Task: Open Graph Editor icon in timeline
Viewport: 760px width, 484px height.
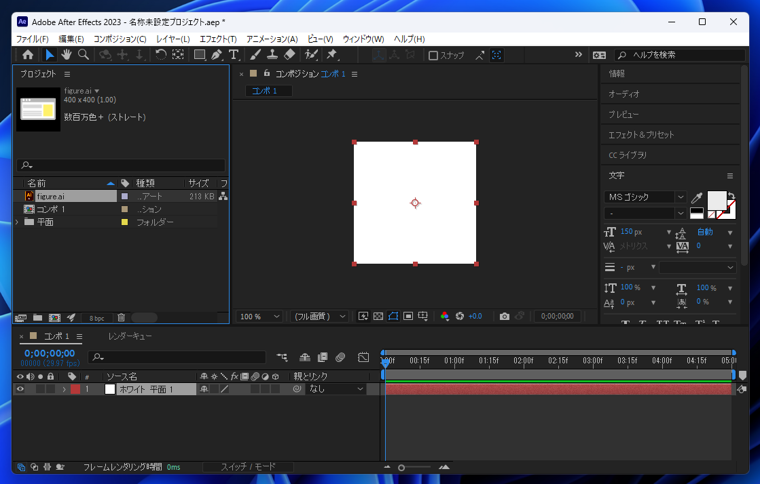Action: tap(364, 358)
